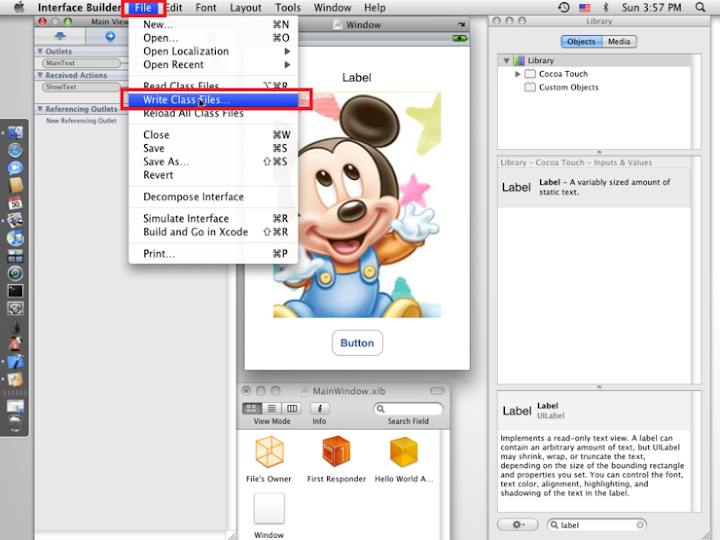Screen dimensions: 720x540
Task: Click the MainText outlet entry
Action: click(81, 63)
